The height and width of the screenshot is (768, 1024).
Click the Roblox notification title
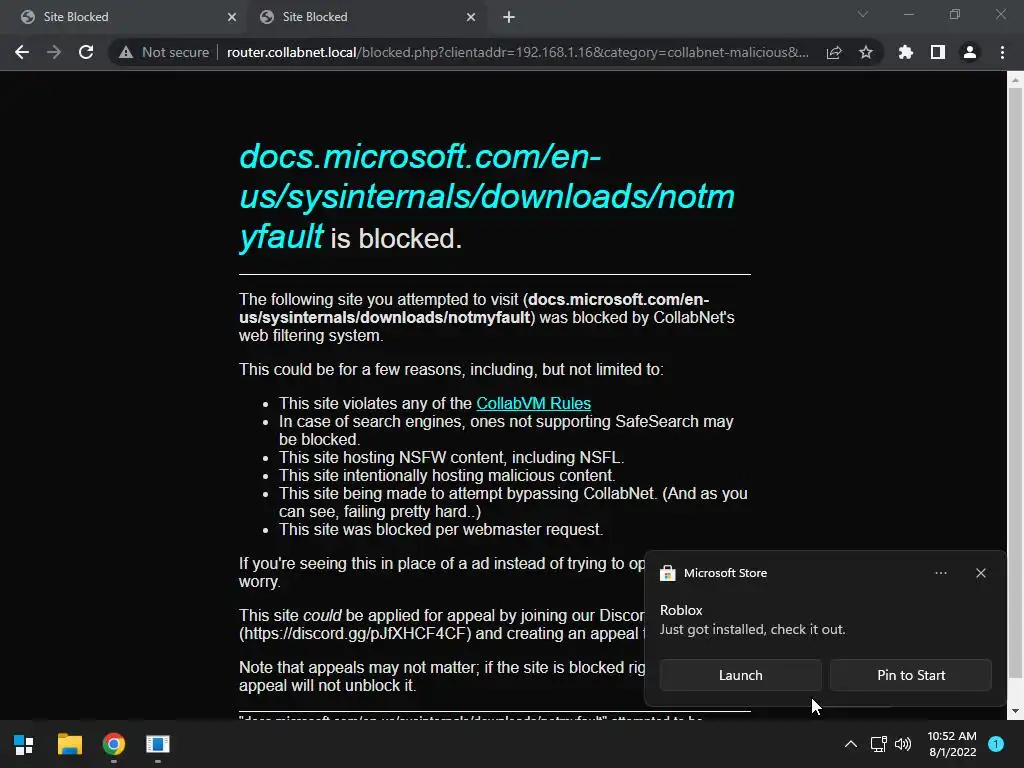[x=681, y=610]
